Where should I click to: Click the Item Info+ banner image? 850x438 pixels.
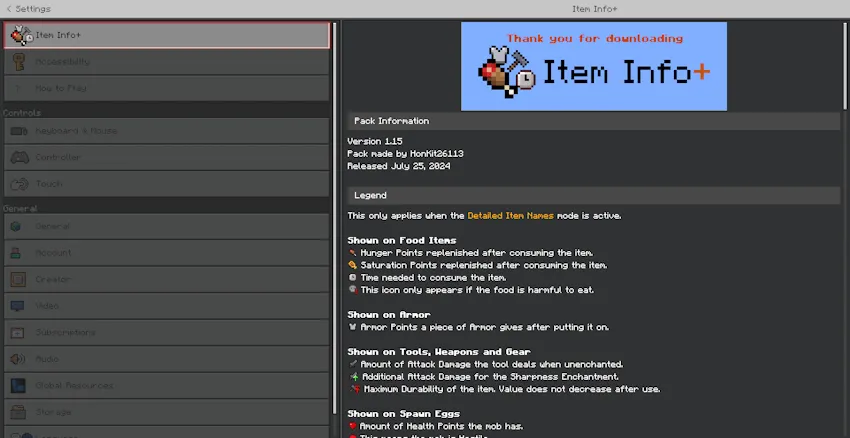[594, 66]
